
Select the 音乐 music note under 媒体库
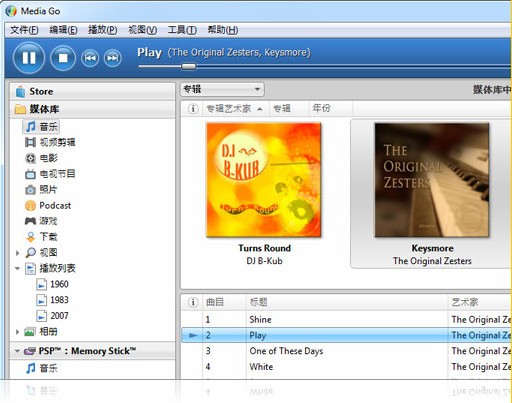30,127
